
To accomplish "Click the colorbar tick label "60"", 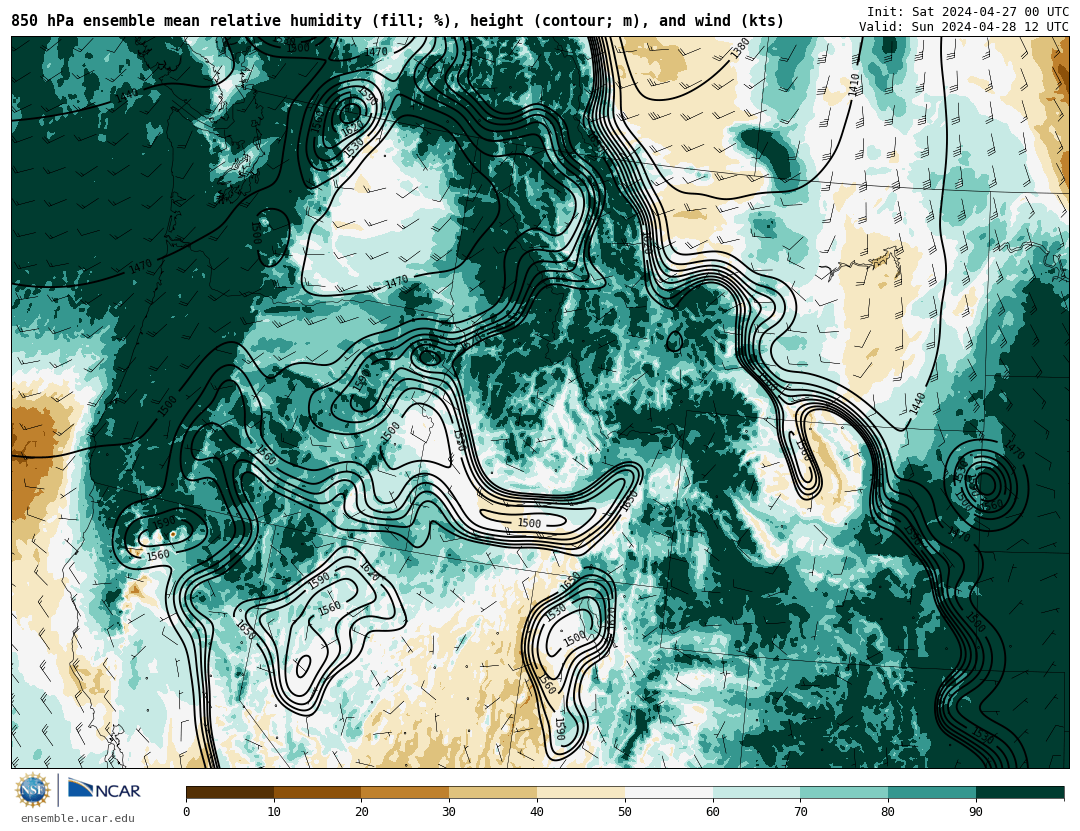I will (713, 812).
